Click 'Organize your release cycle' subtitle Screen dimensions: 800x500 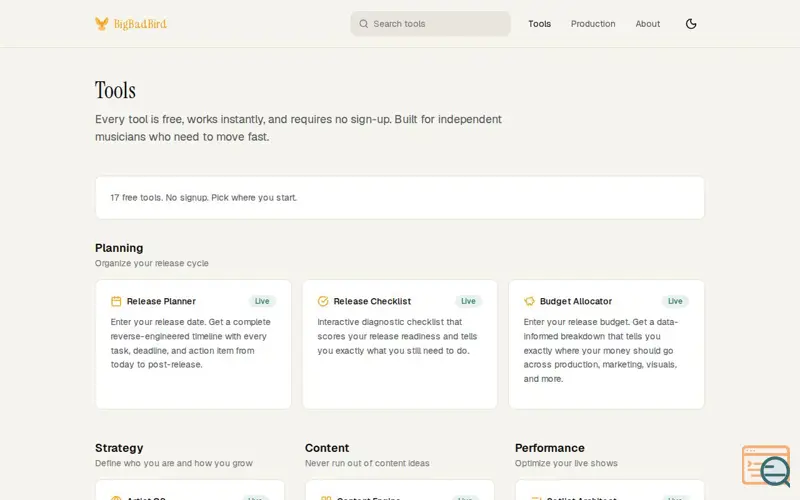(152, 263)
